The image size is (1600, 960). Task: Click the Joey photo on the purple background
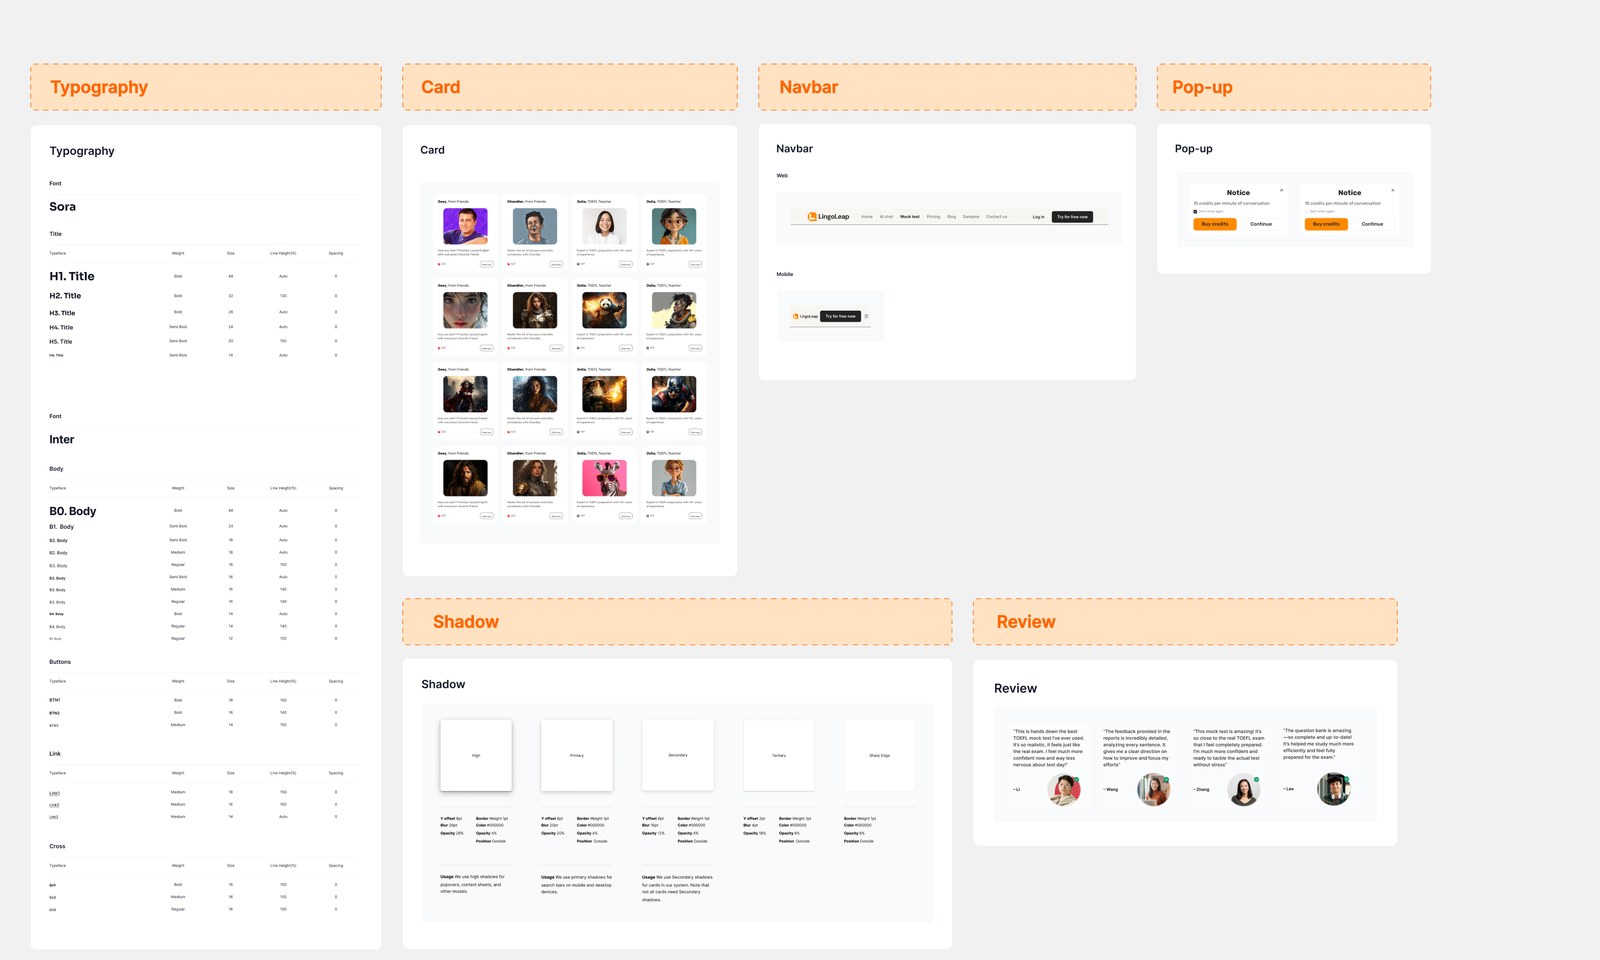tap(465, 226)
